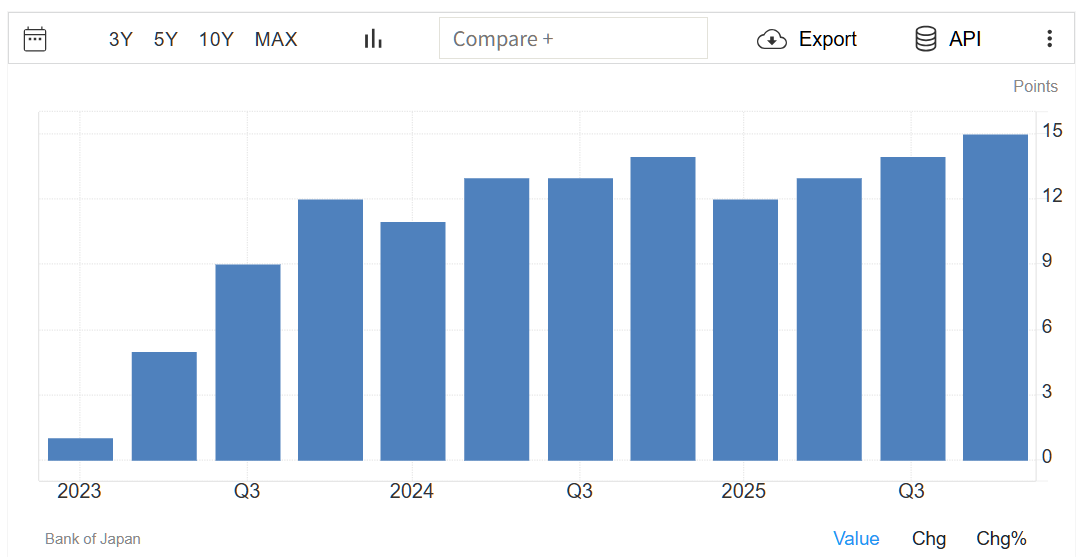Switch the view to Value
The height and width of the screenshot is (557, 1084).
point(856,539)
